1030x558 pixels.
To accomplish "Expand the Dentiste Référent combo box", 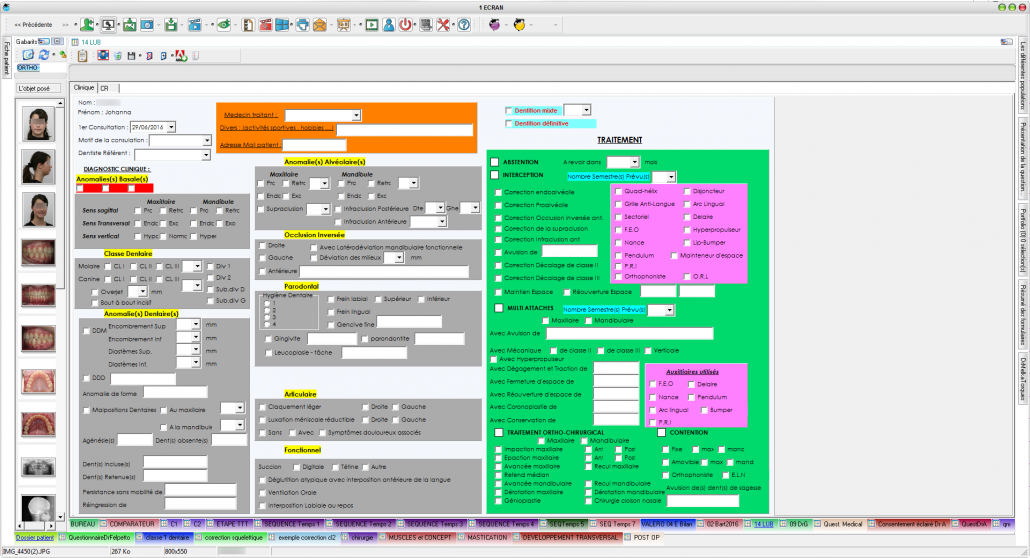I will 206,155.
